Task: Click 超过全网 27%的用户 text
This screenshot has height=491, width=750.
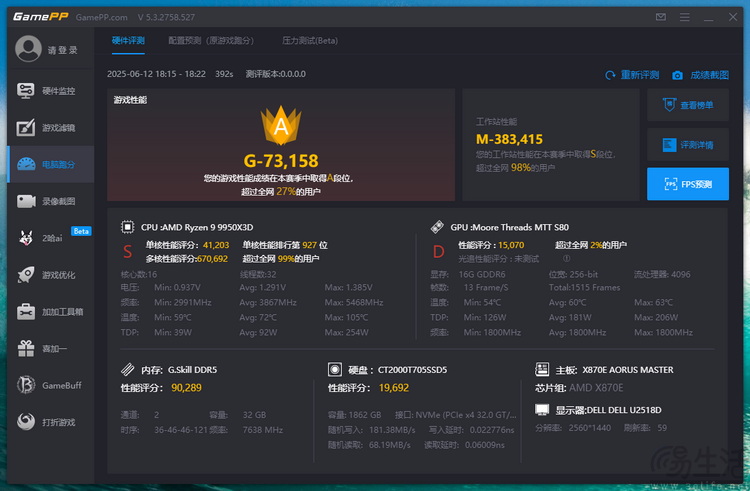Action: tap(281, 192)
